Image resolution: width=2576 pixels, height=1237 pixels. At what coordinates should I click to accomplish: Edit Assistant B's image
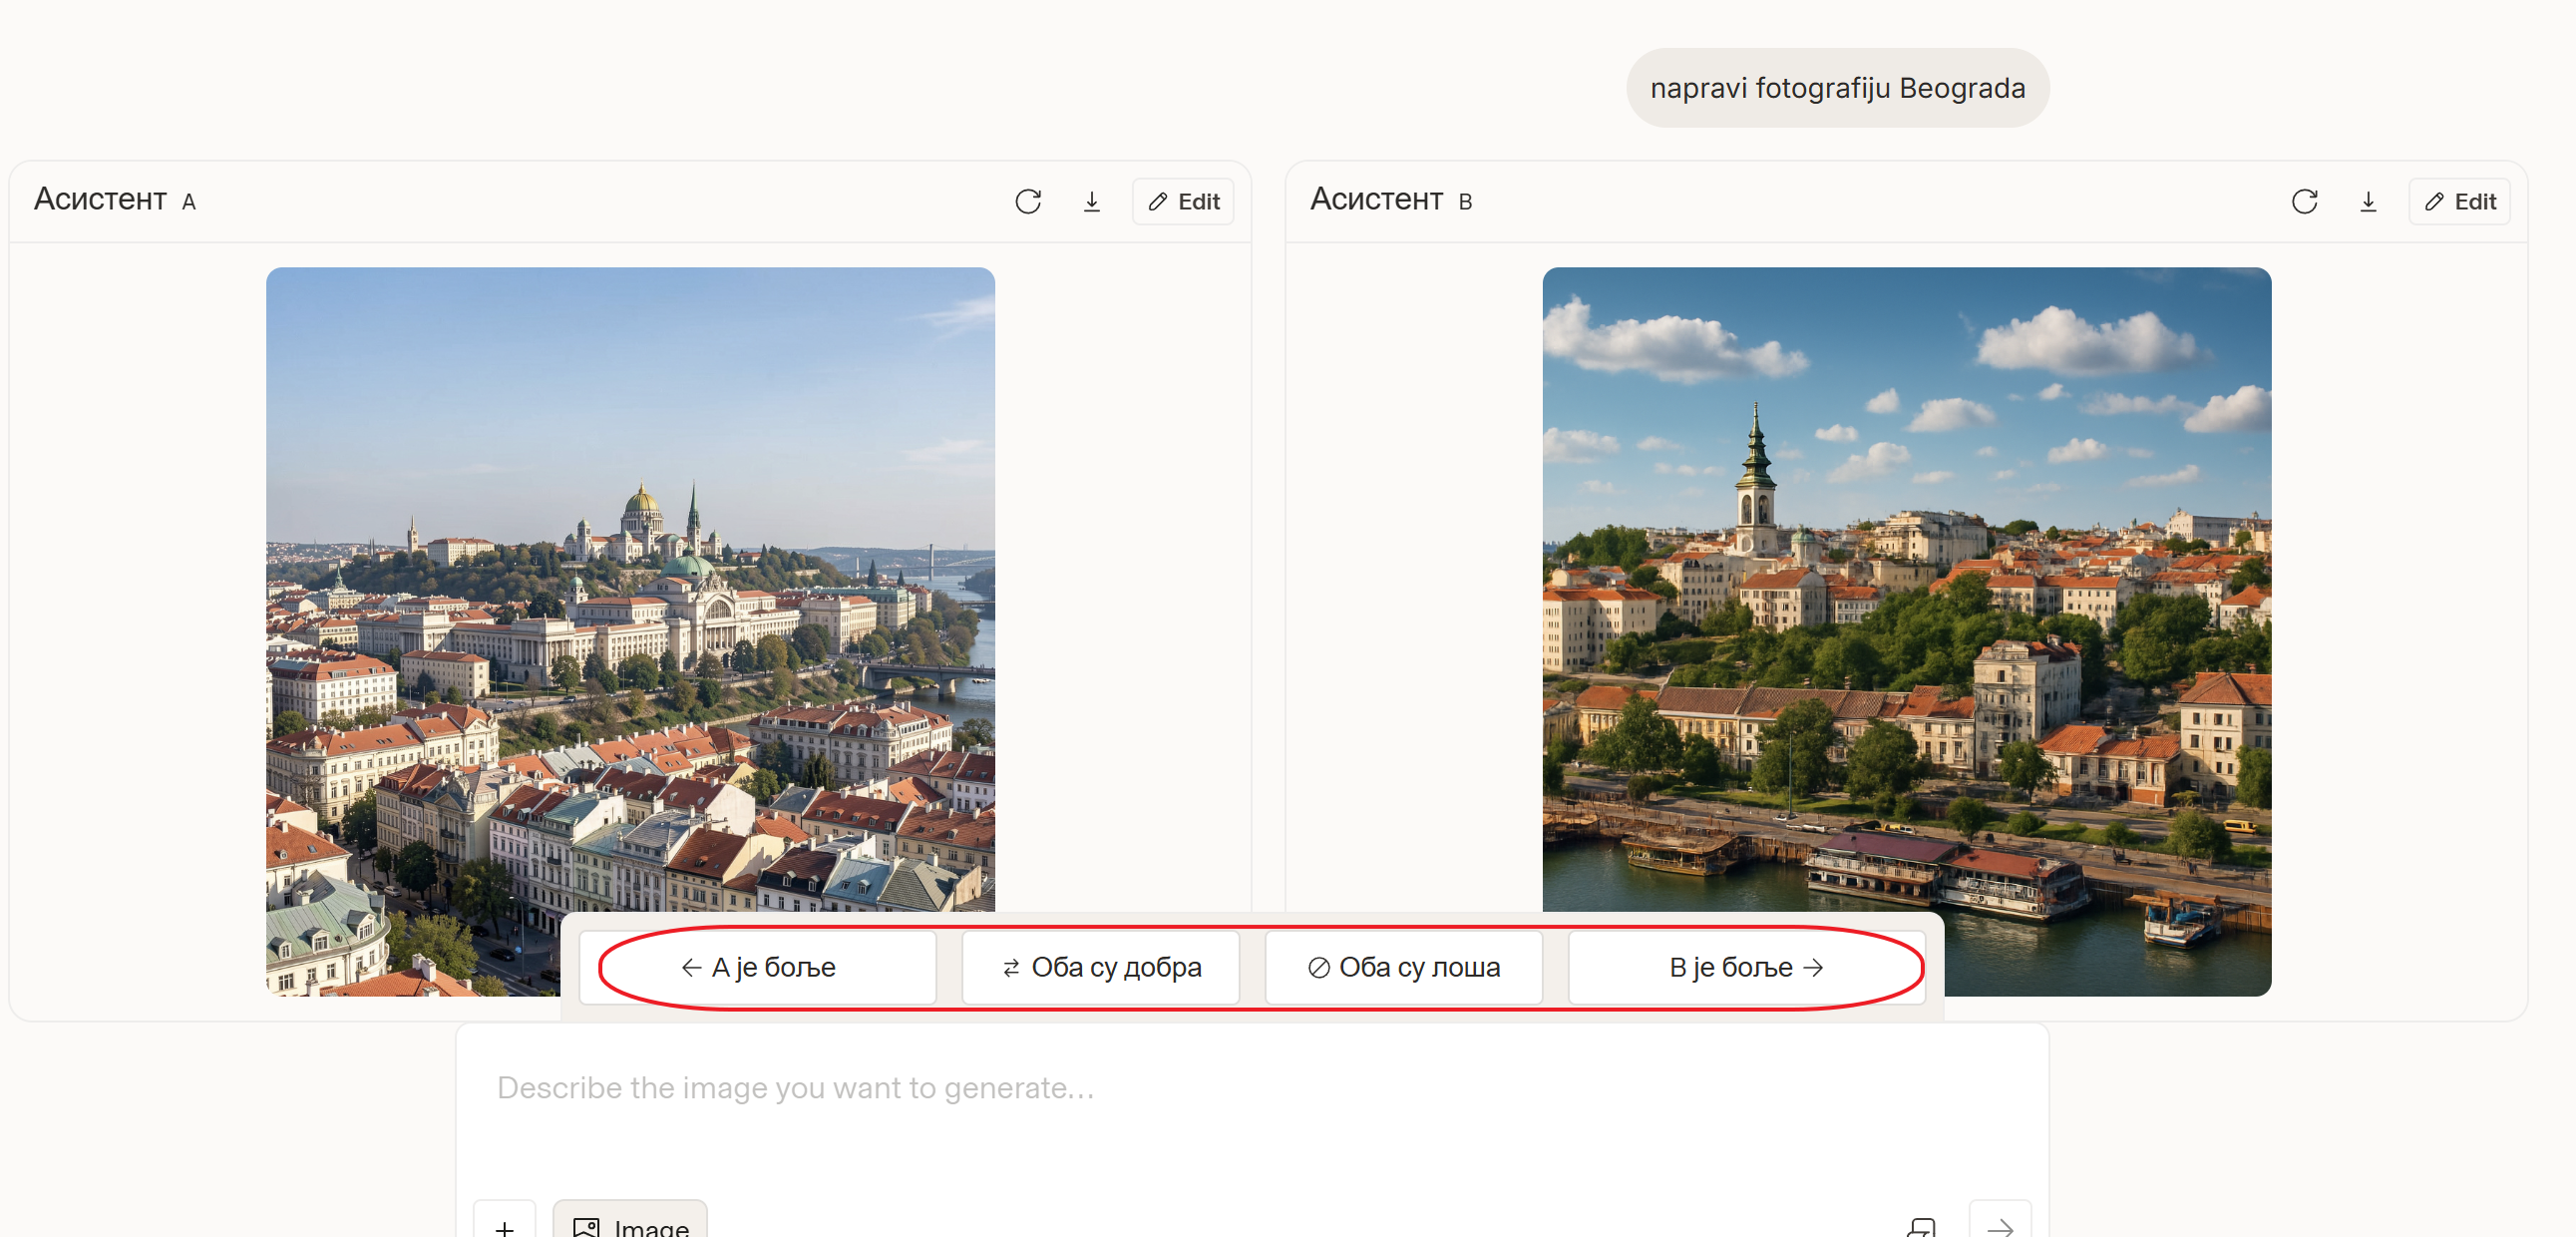2459,202
